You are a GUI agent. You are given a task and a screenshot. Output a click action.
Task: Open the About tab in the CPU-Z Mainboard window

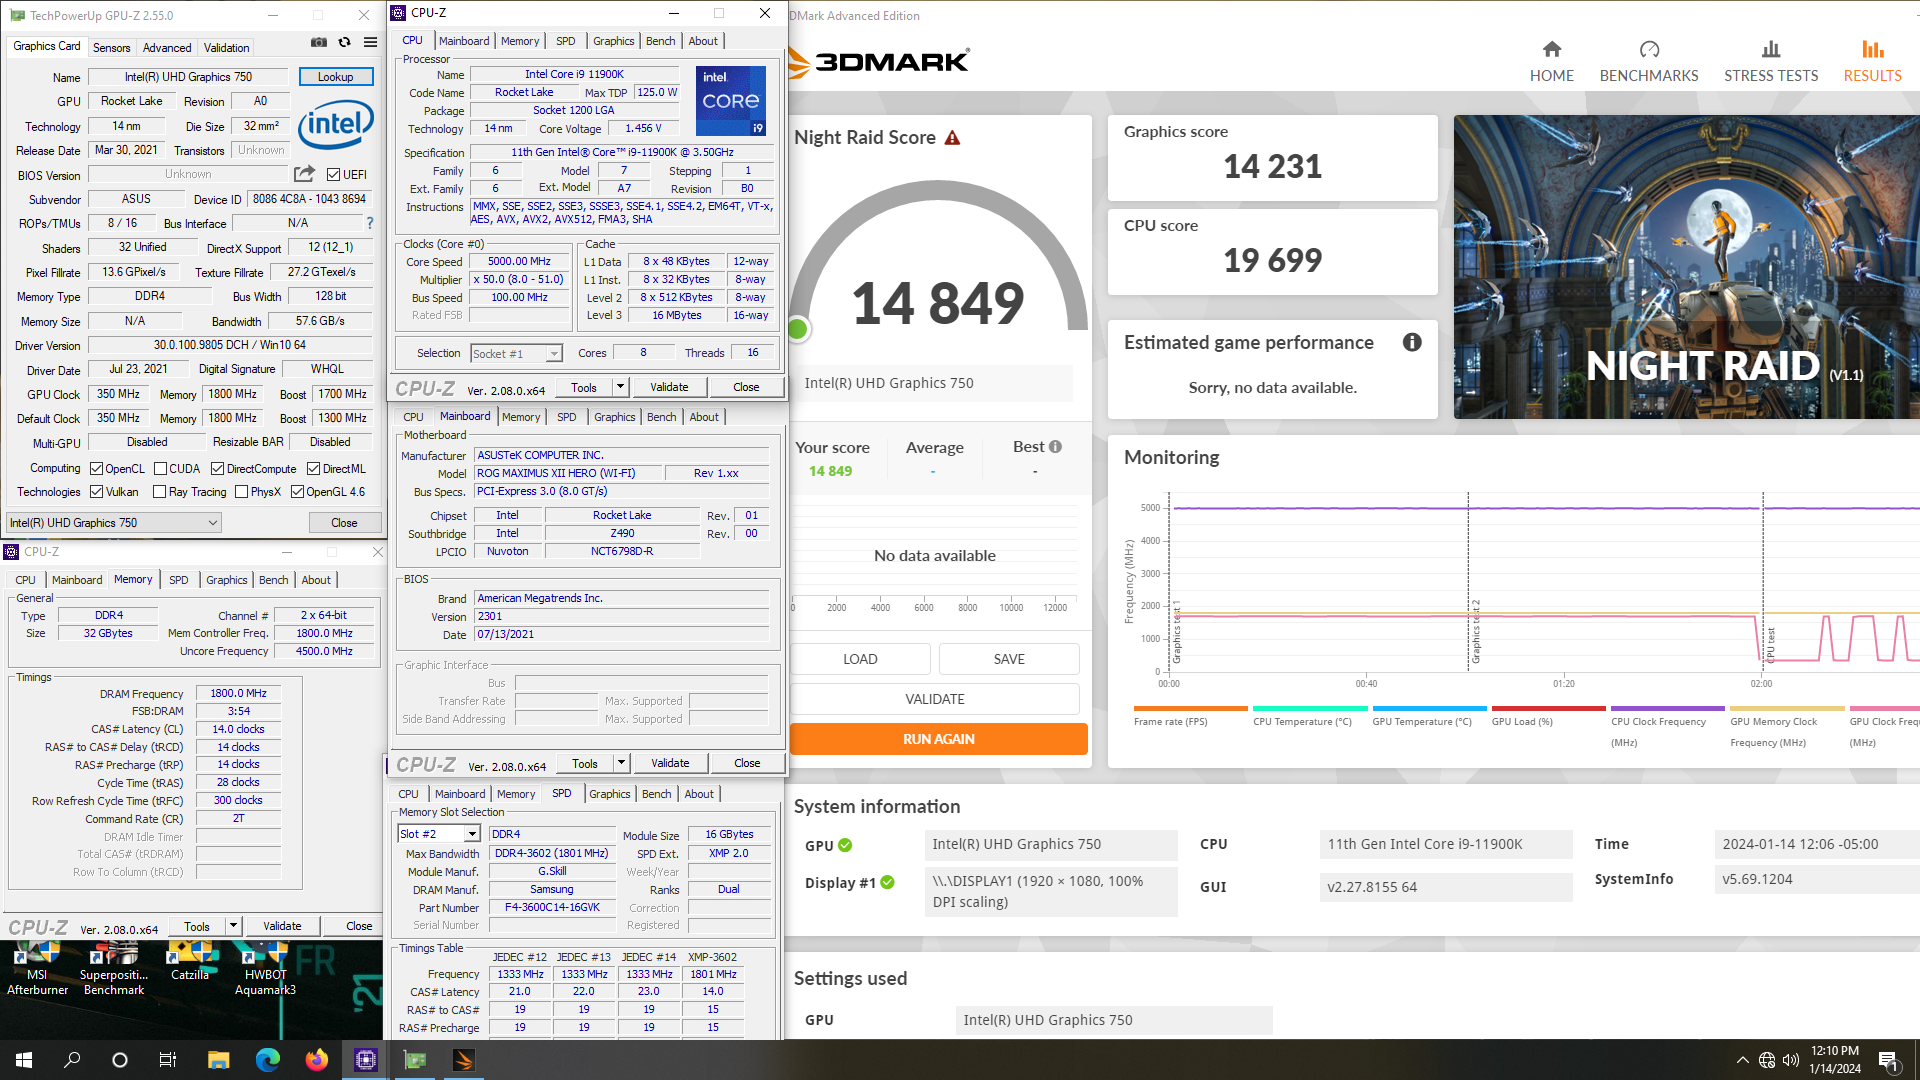click(x=704, y=417)
